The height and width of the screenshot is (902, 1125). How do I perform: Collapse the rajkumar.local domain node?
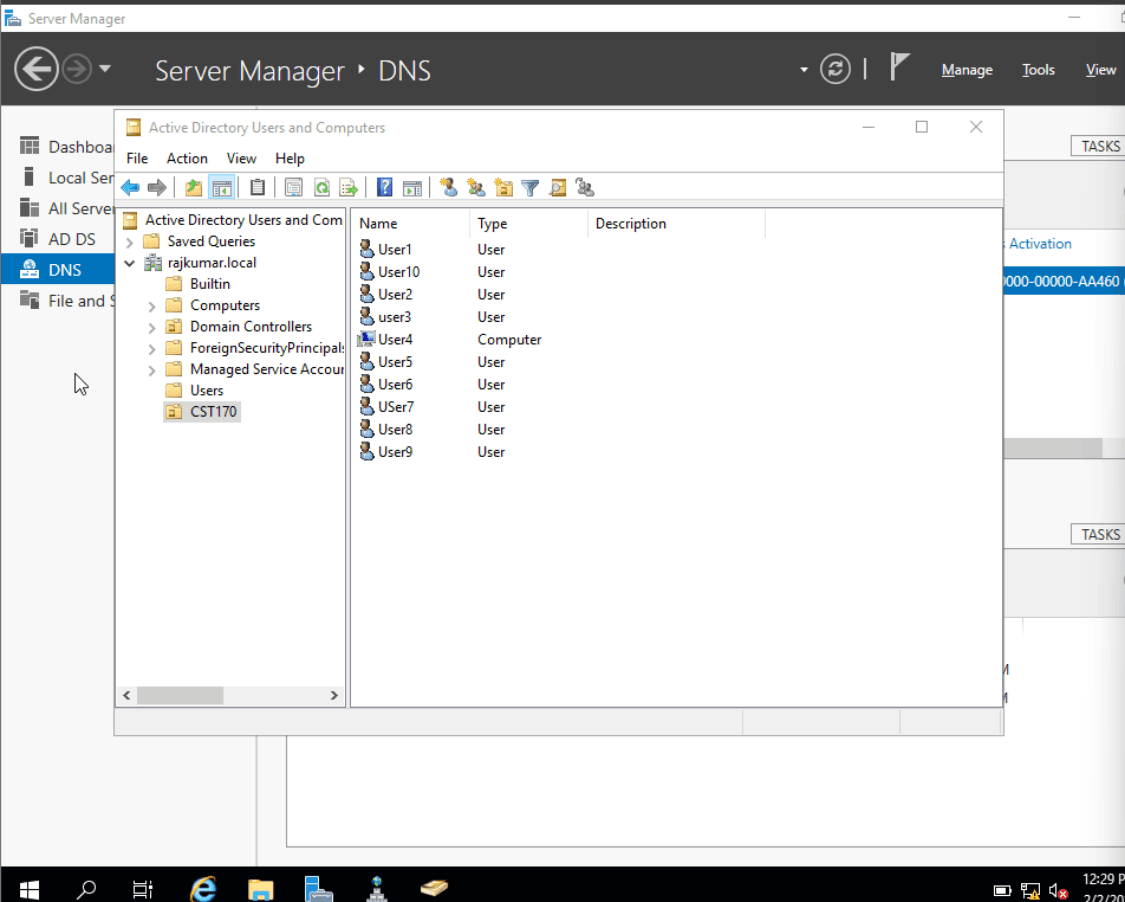[130, 263]
